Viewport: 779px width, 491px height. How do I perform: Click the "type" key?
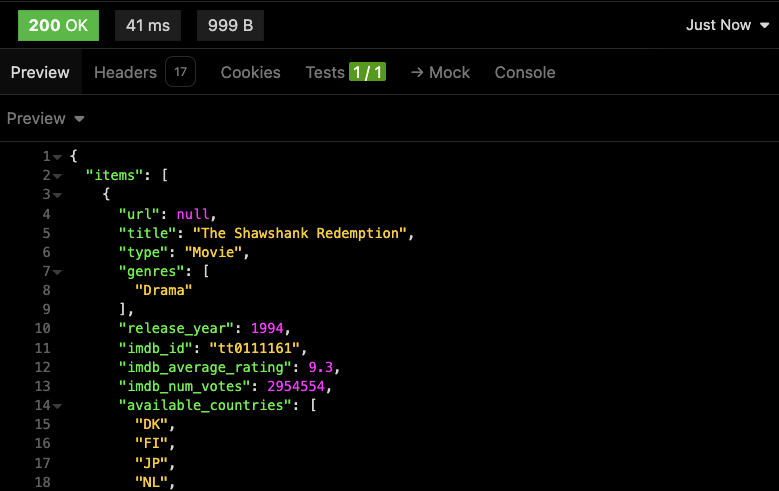(143, 252)
